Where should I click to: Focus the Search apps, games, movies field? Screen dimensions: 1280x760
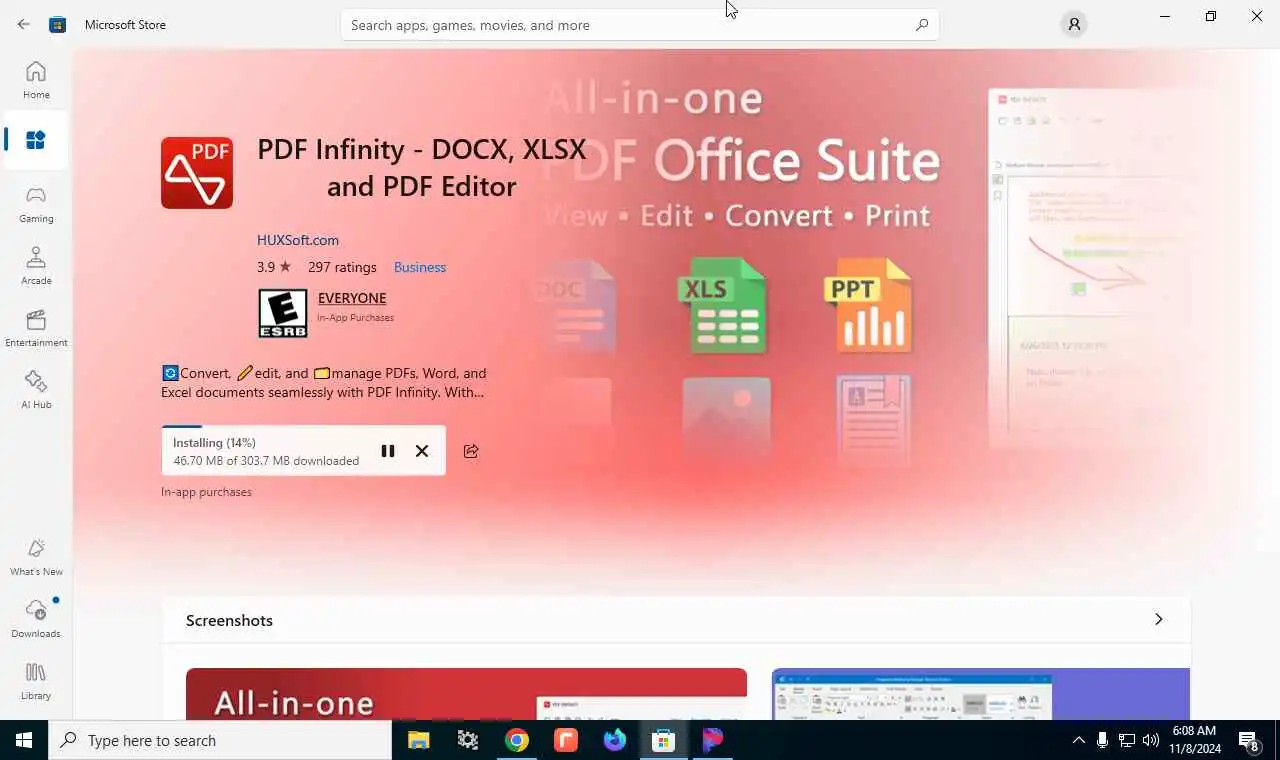(640, 25)
